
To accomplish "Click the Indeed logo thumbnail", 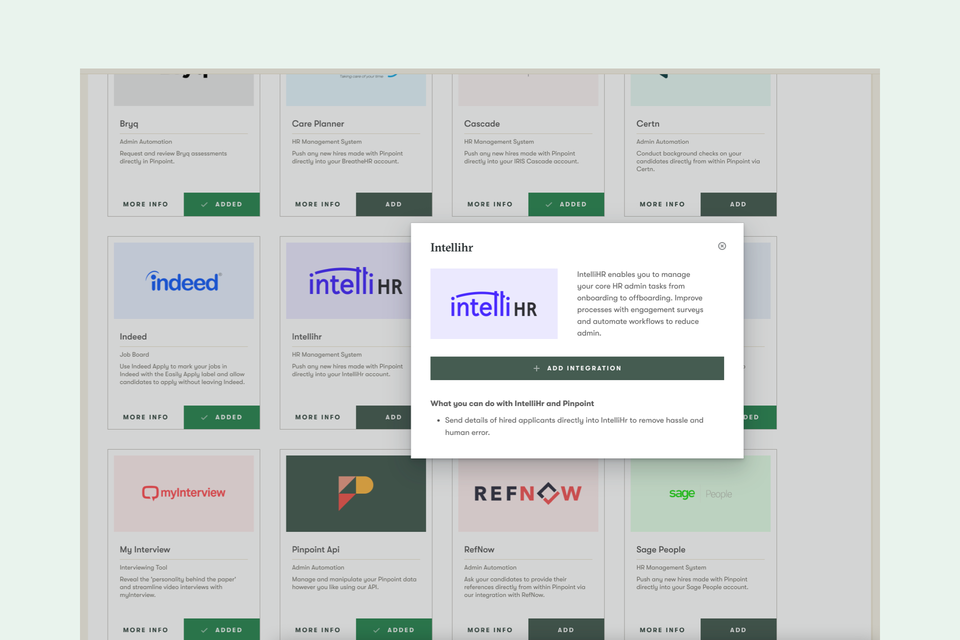I will [184, 280].
